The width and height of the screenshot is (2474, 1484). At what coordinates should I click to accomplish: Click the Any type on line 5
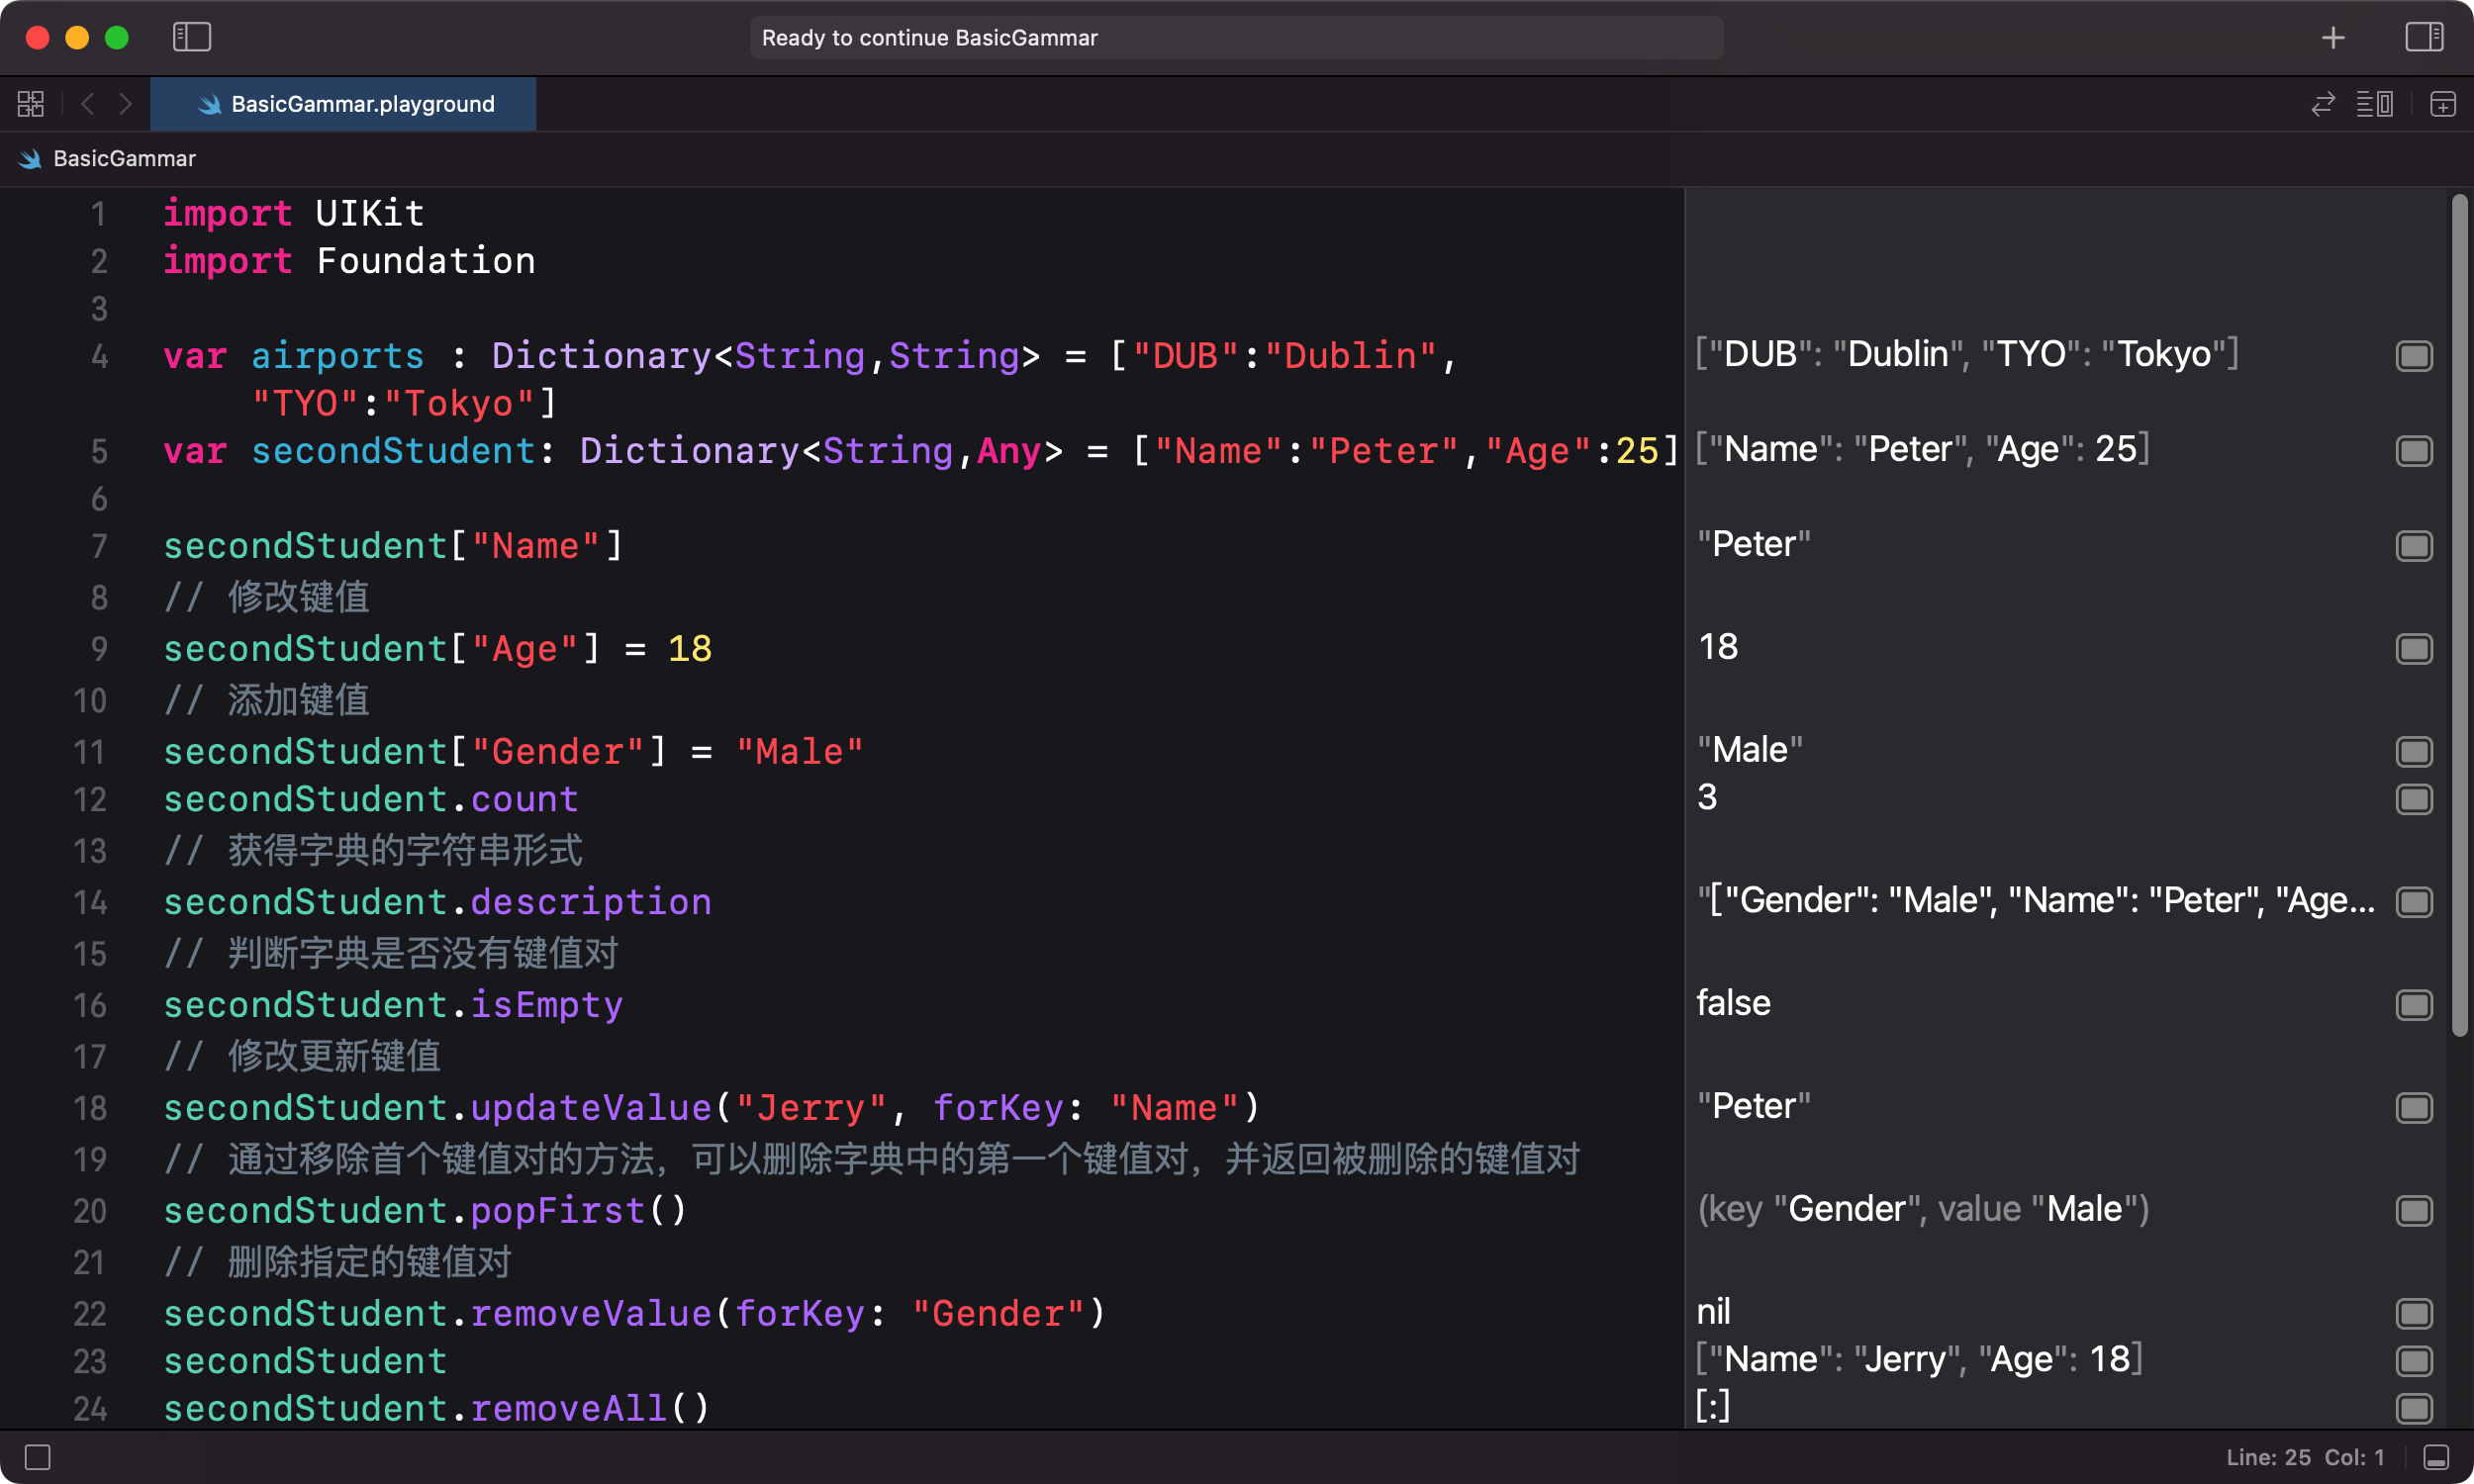tap(1009, 452)
